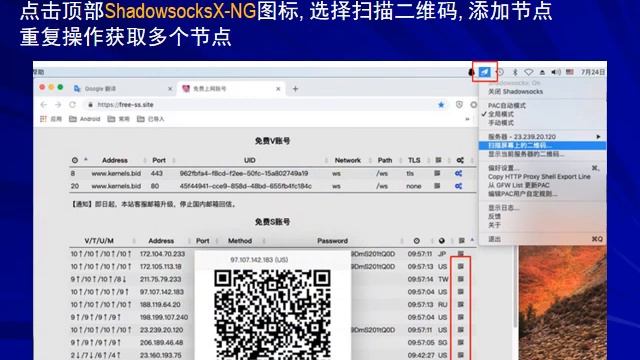The height and width of the screenshot is (360, 640).
Task: Select 关于 in the menu
Action: [494, 225]
